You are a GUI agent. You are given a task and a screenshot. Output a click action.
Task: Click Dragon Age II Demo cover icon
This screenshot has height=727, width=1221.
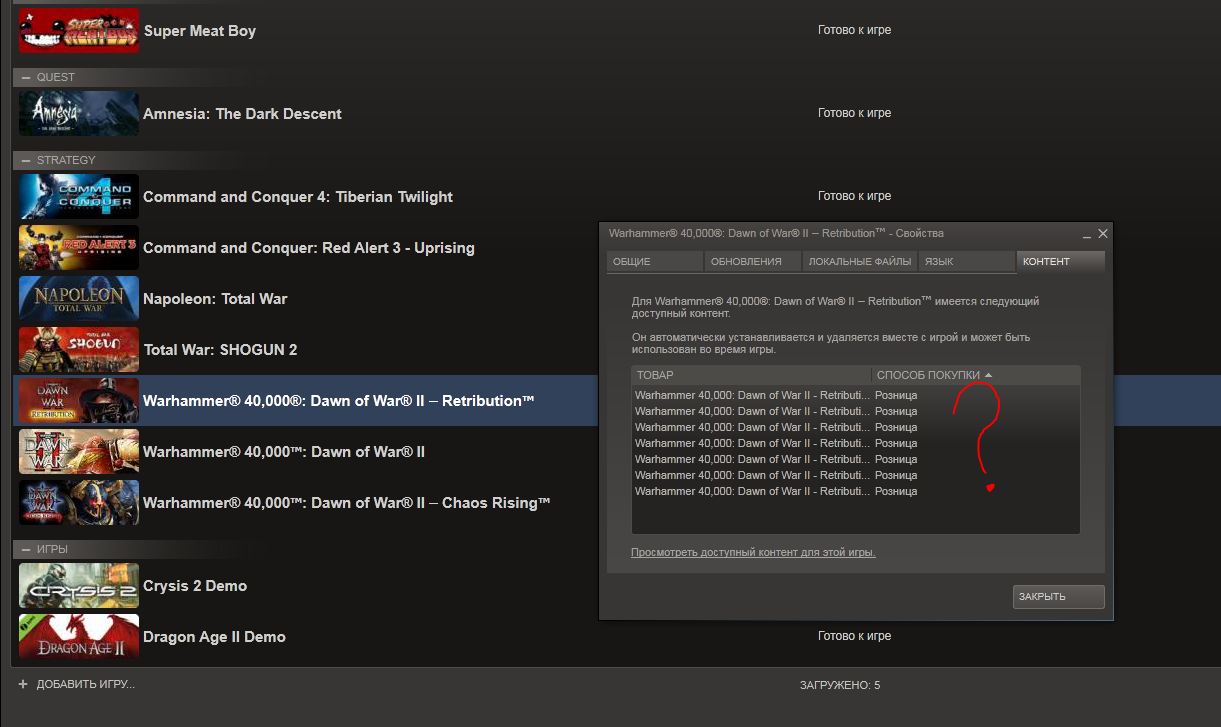tap(79, 636)
